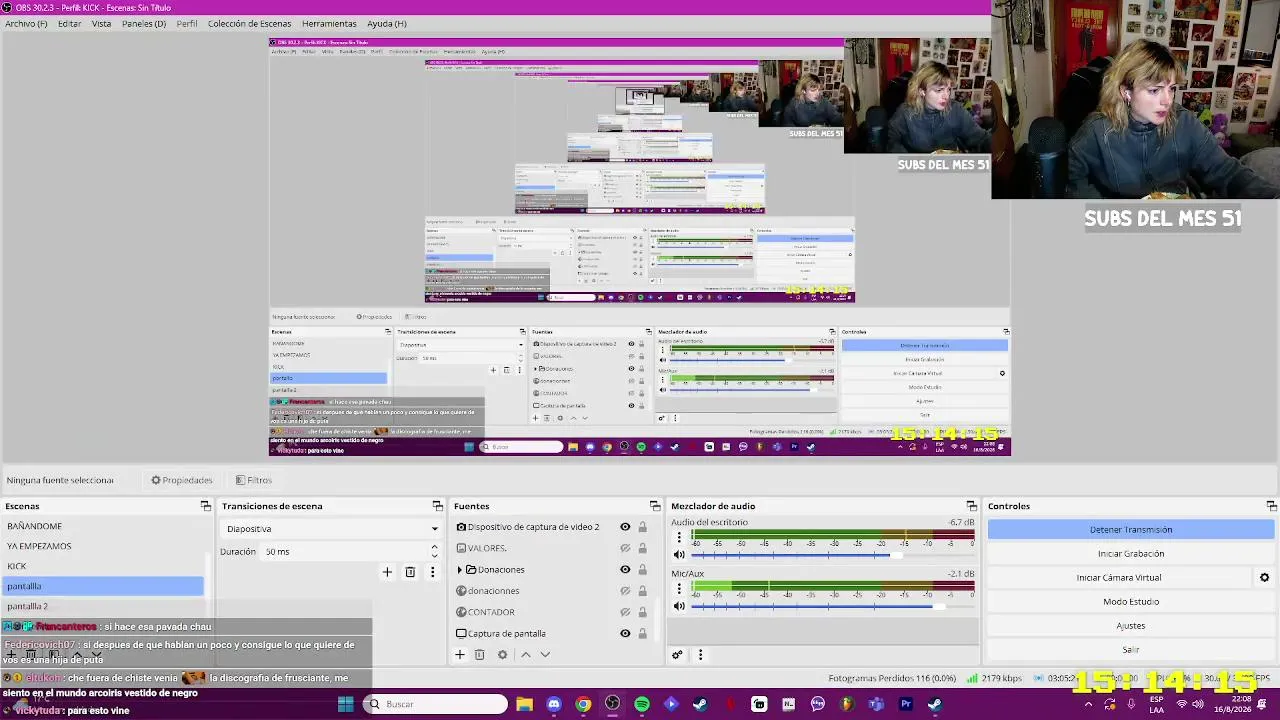This screenshot has height=720, width=1280.
Task: Show the CONTADOR source
Action: coord(625,612)
